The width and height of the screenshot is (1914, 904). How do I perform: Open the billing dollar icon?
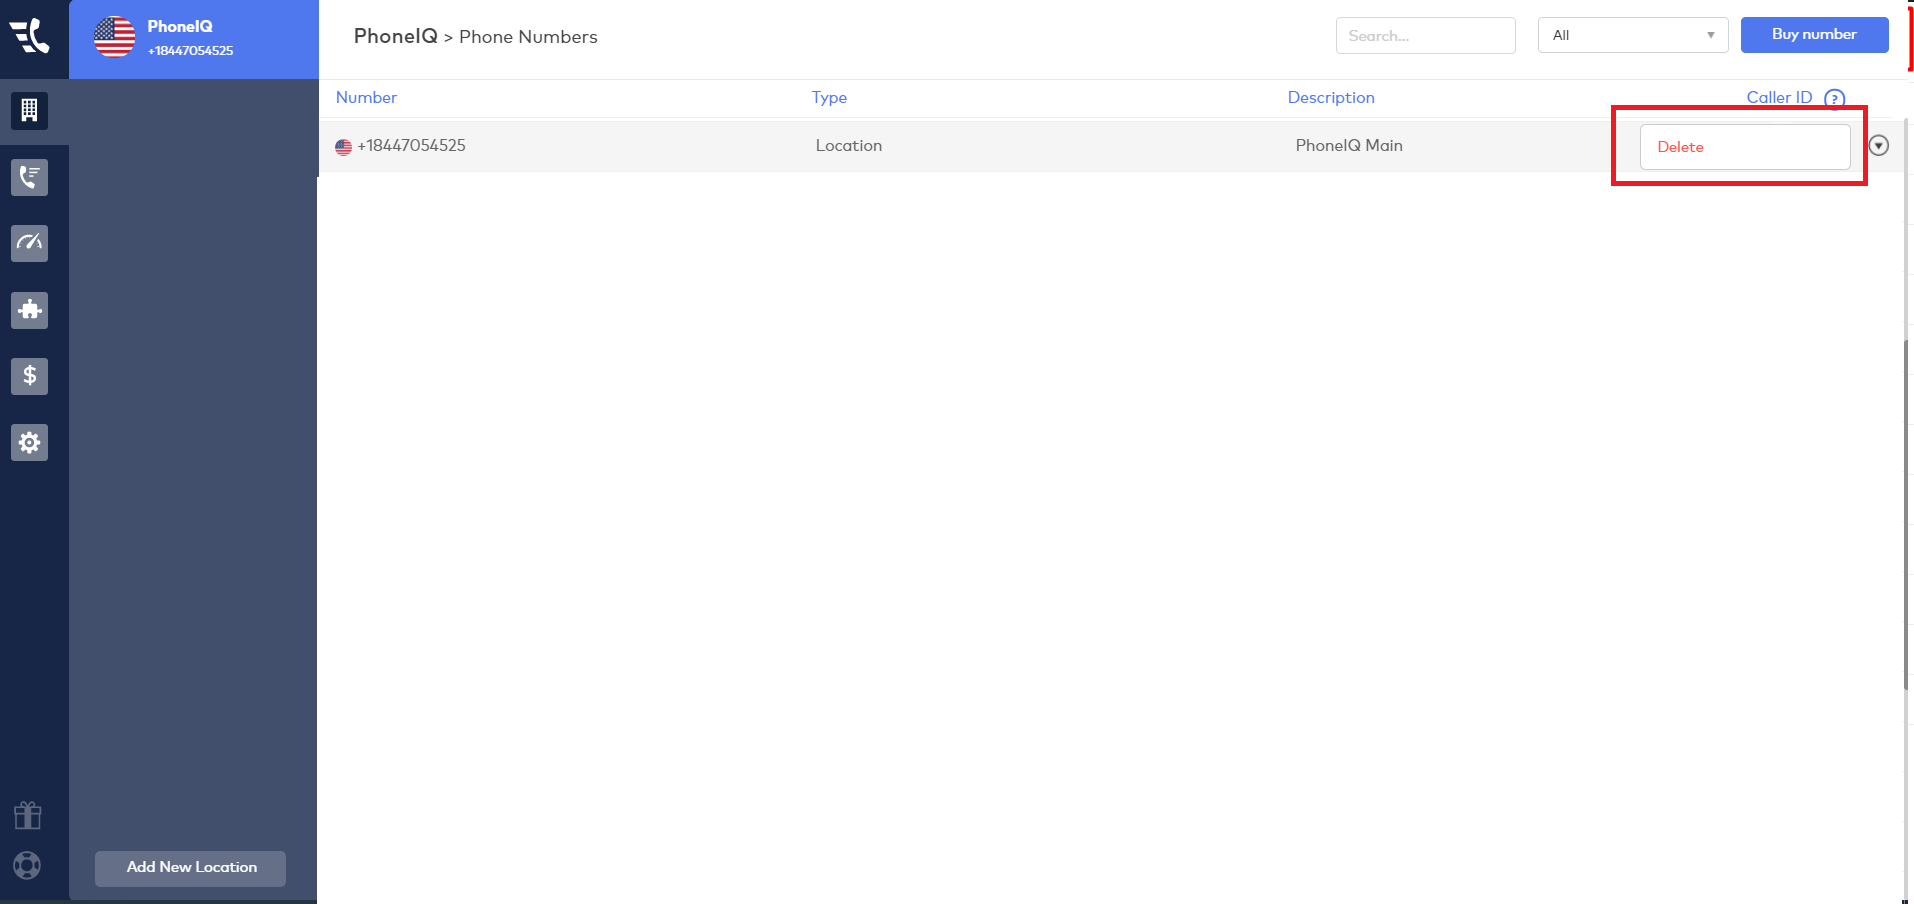(x=29, y=376)
